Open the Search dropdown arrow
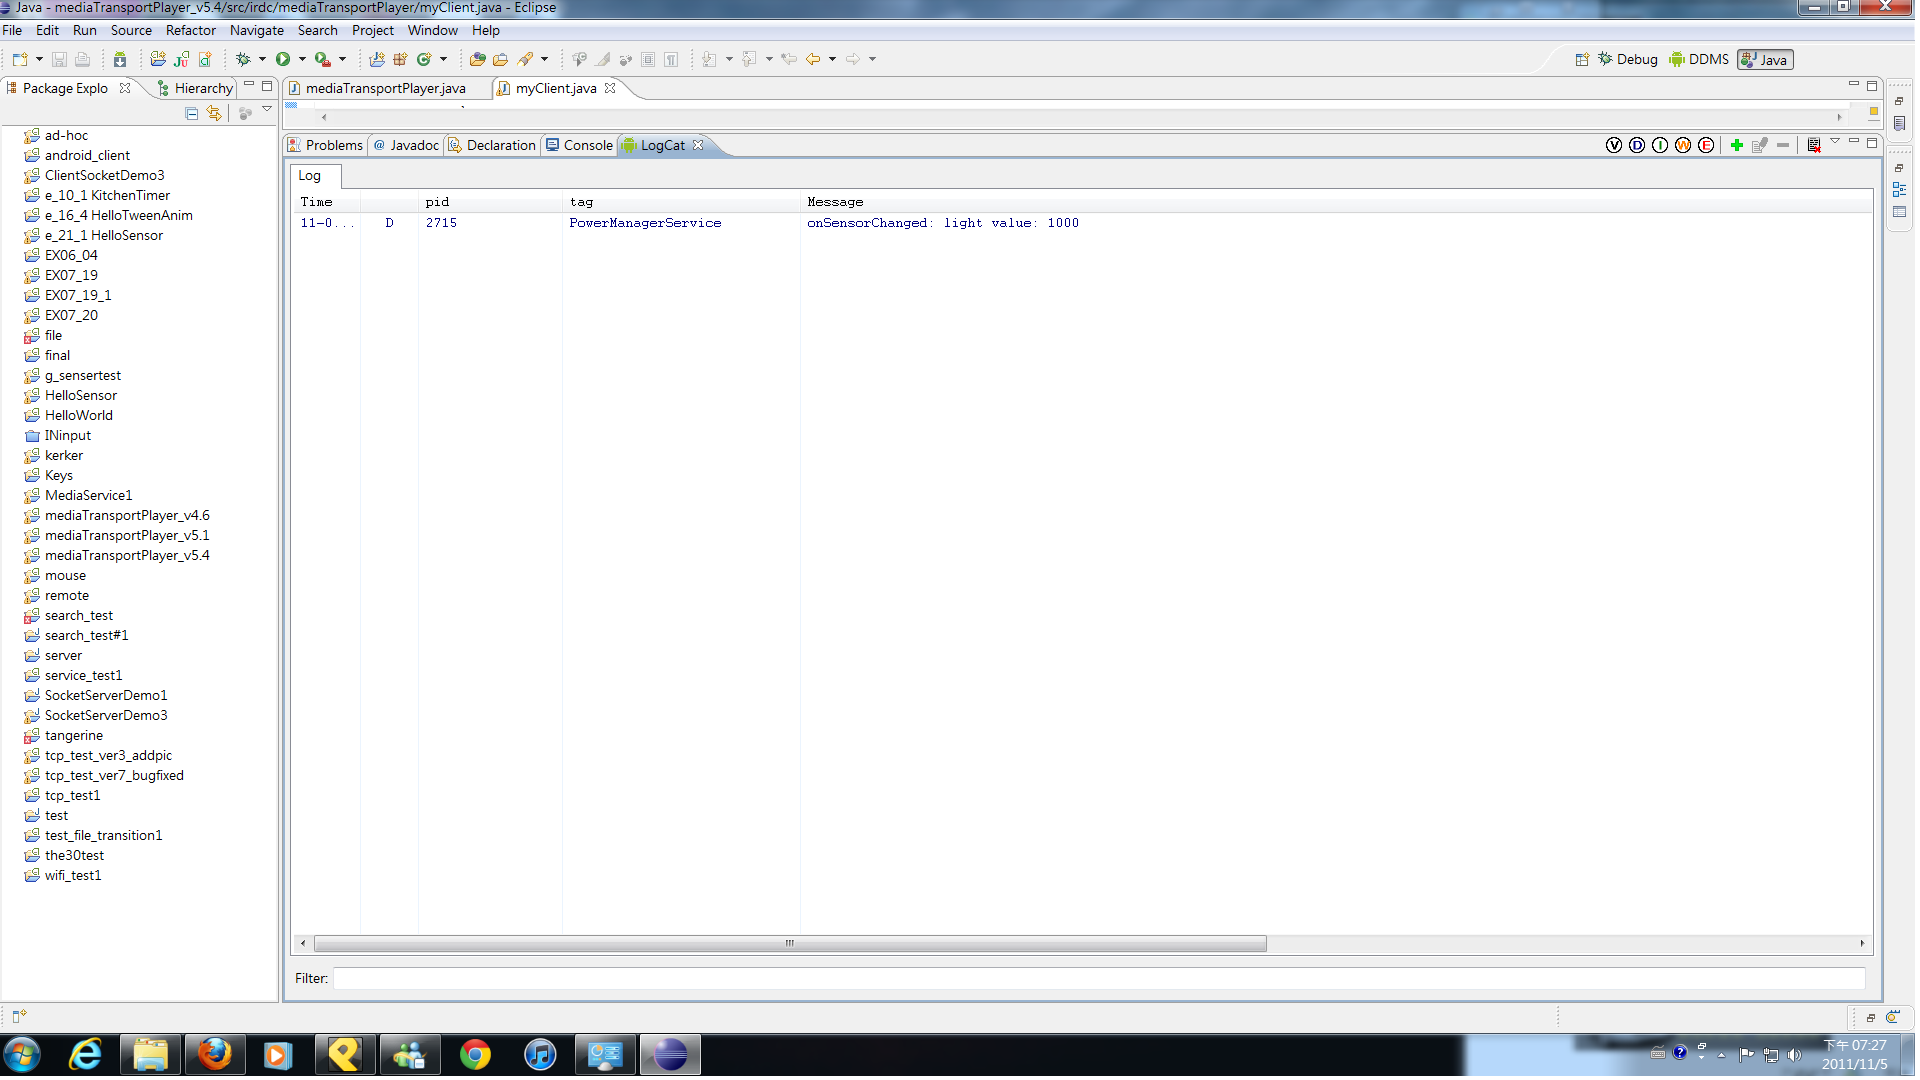Viewport: 1920px width, 1080px height. coord(544,60)
